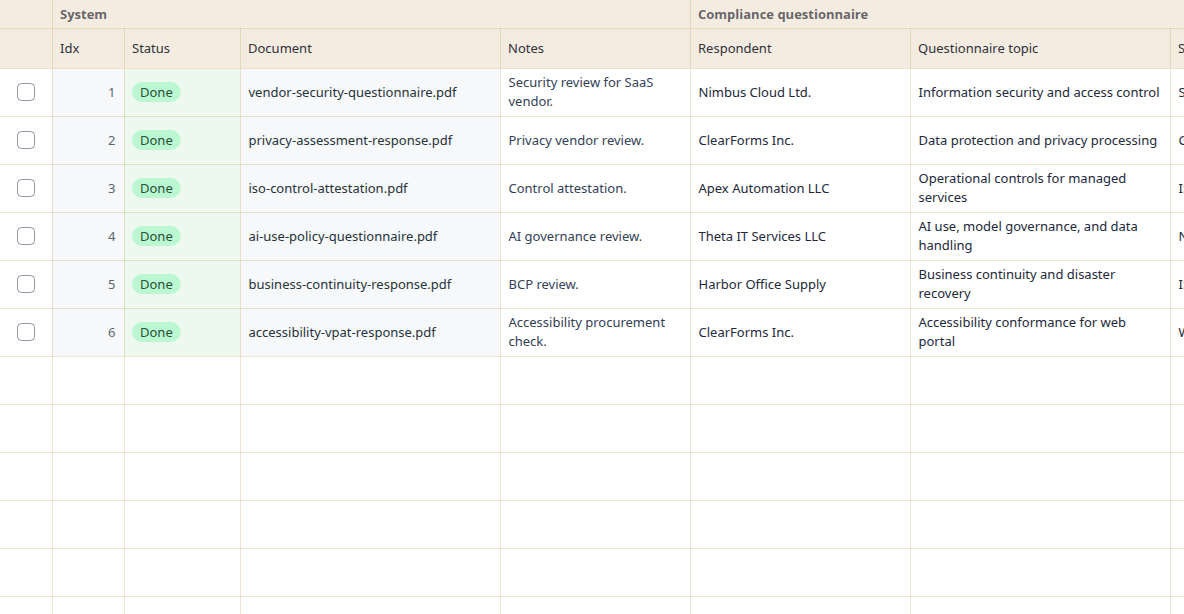Tick the checkbox for row 2
Screen dimensions: 1184x614
point(26,140)
